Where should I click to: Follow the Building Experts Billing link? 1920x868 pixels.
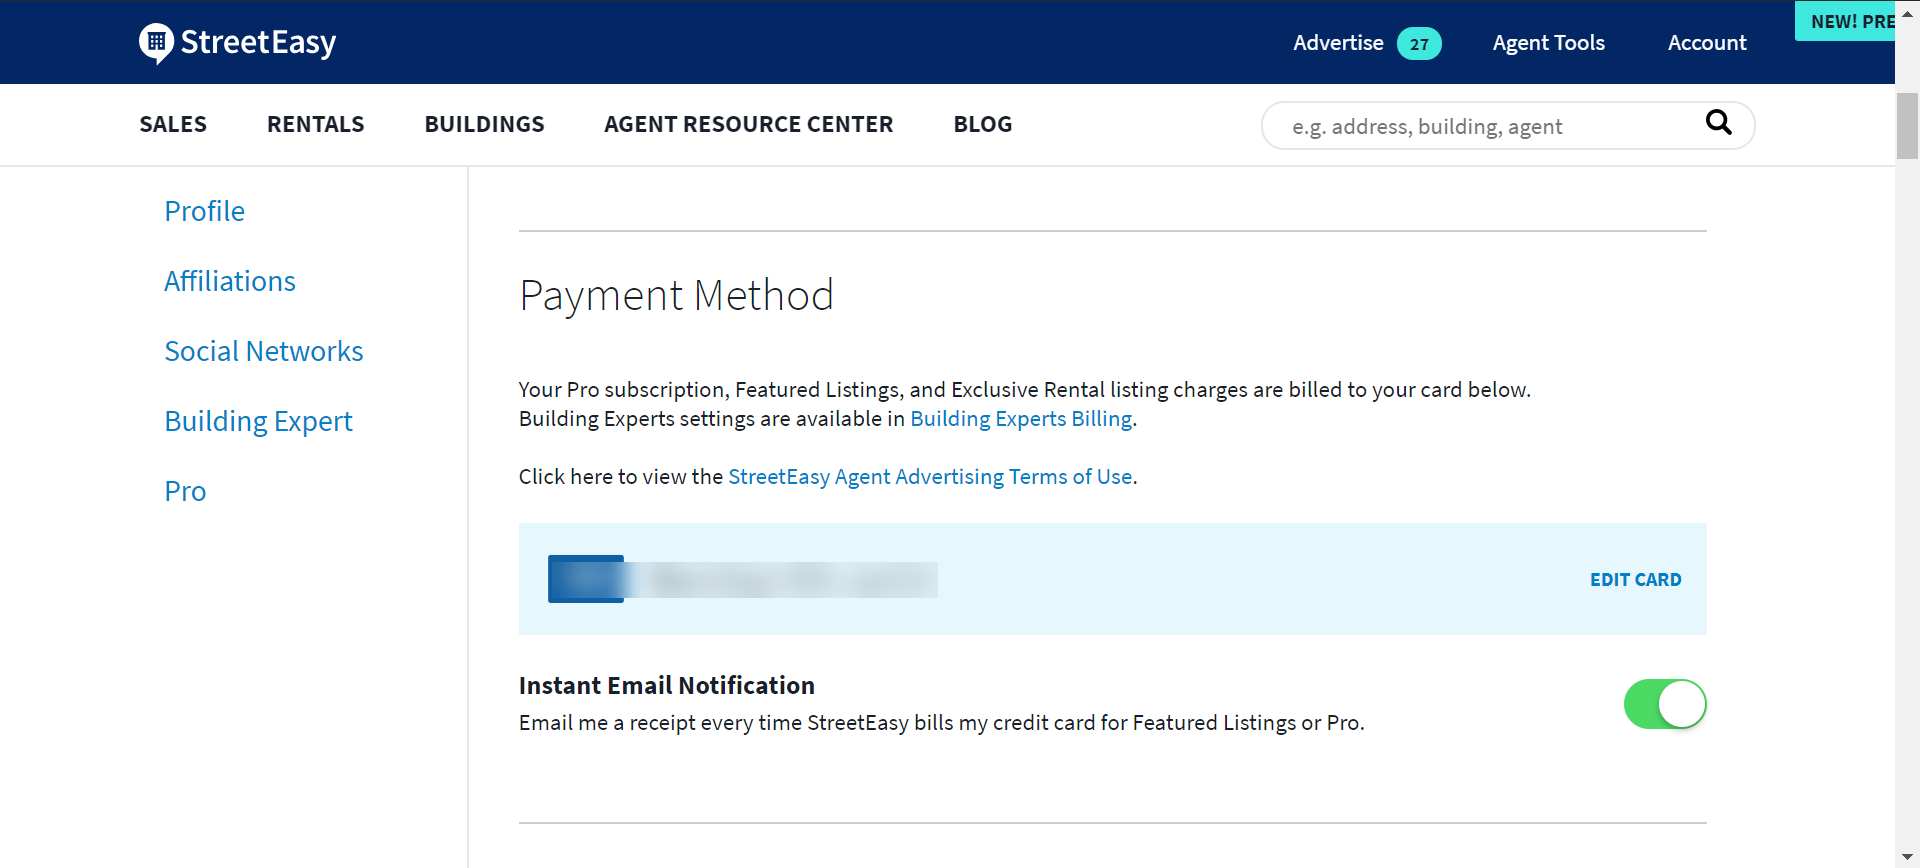1021,419
